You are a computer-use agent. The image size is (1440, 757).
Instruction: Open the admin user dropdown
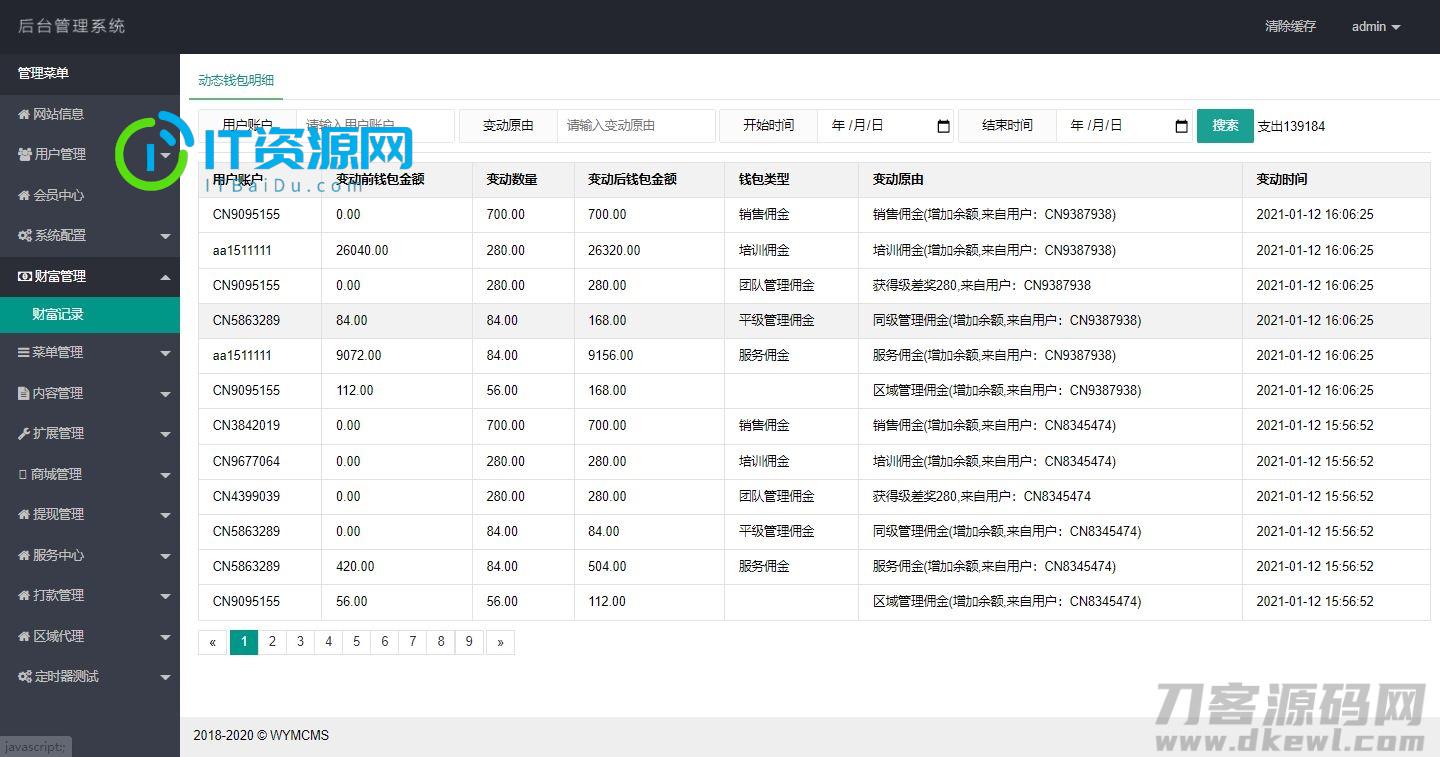coord(1376,27)
